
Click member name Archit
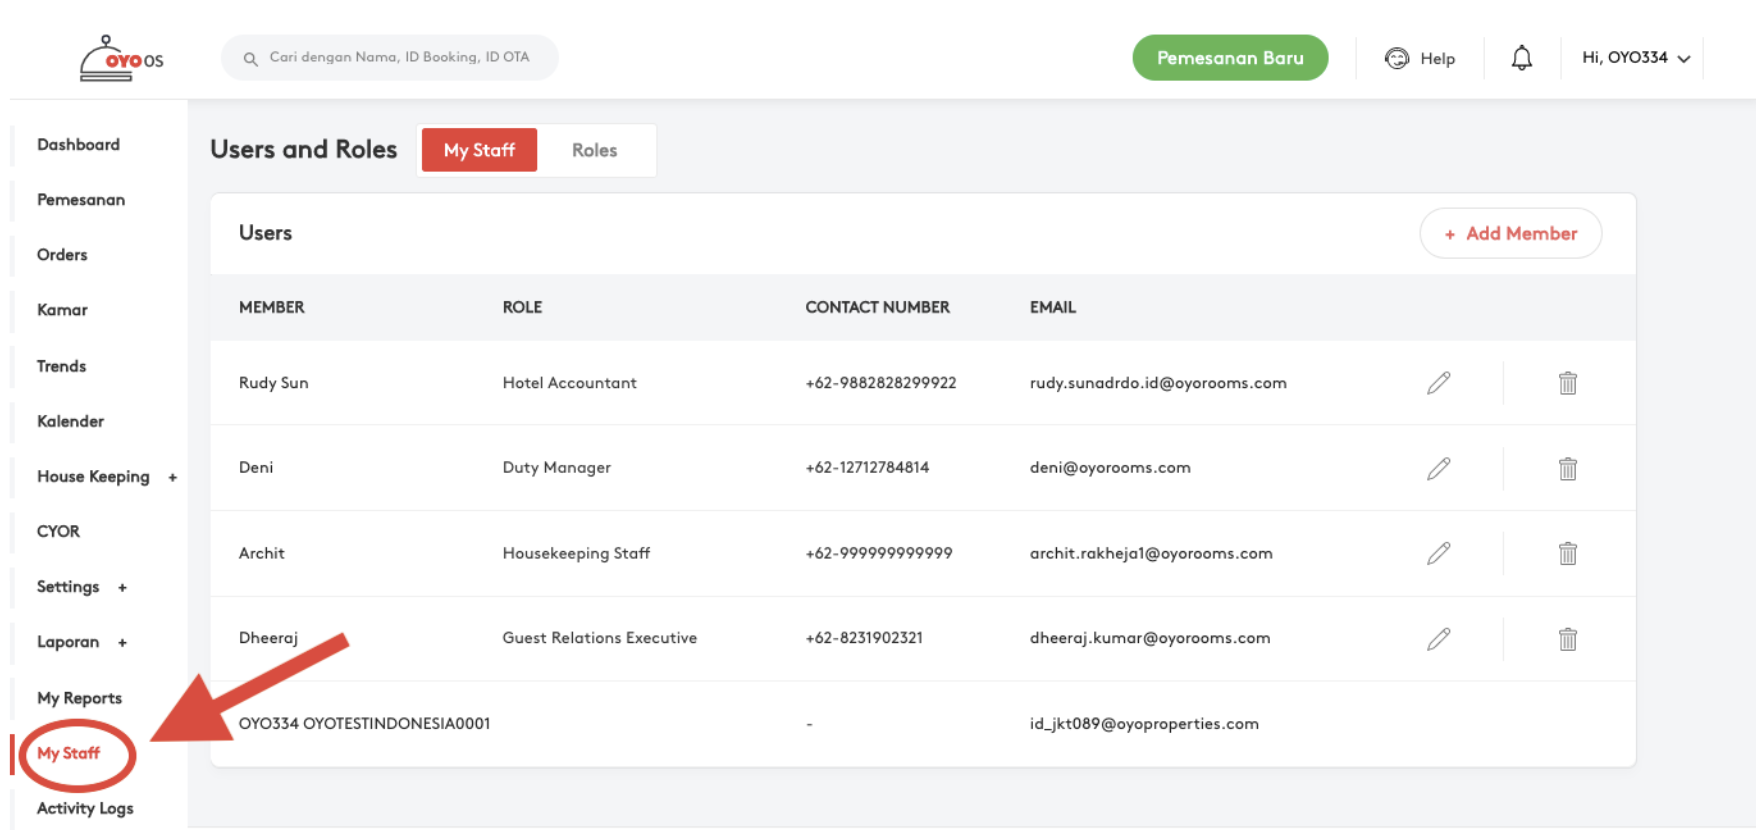click(262, 553)
